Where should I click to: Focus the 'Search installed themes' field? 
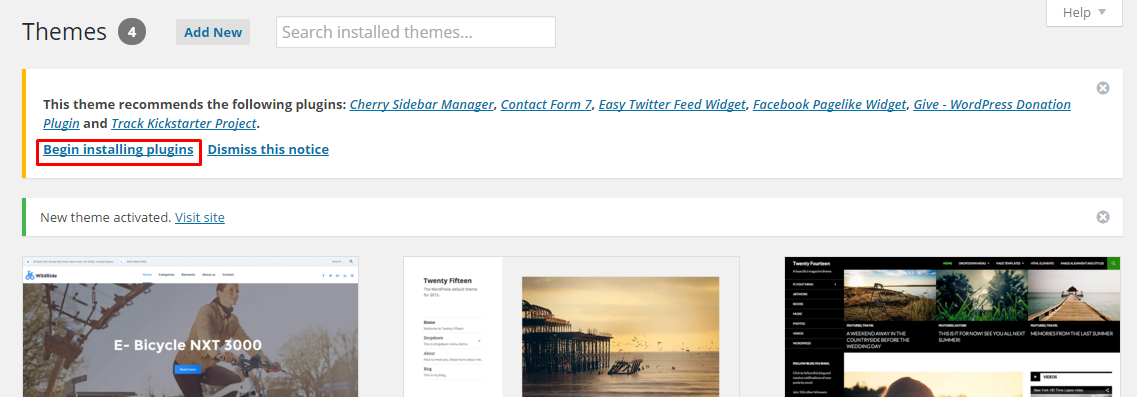pyautogui.click(x=415, y=32)
